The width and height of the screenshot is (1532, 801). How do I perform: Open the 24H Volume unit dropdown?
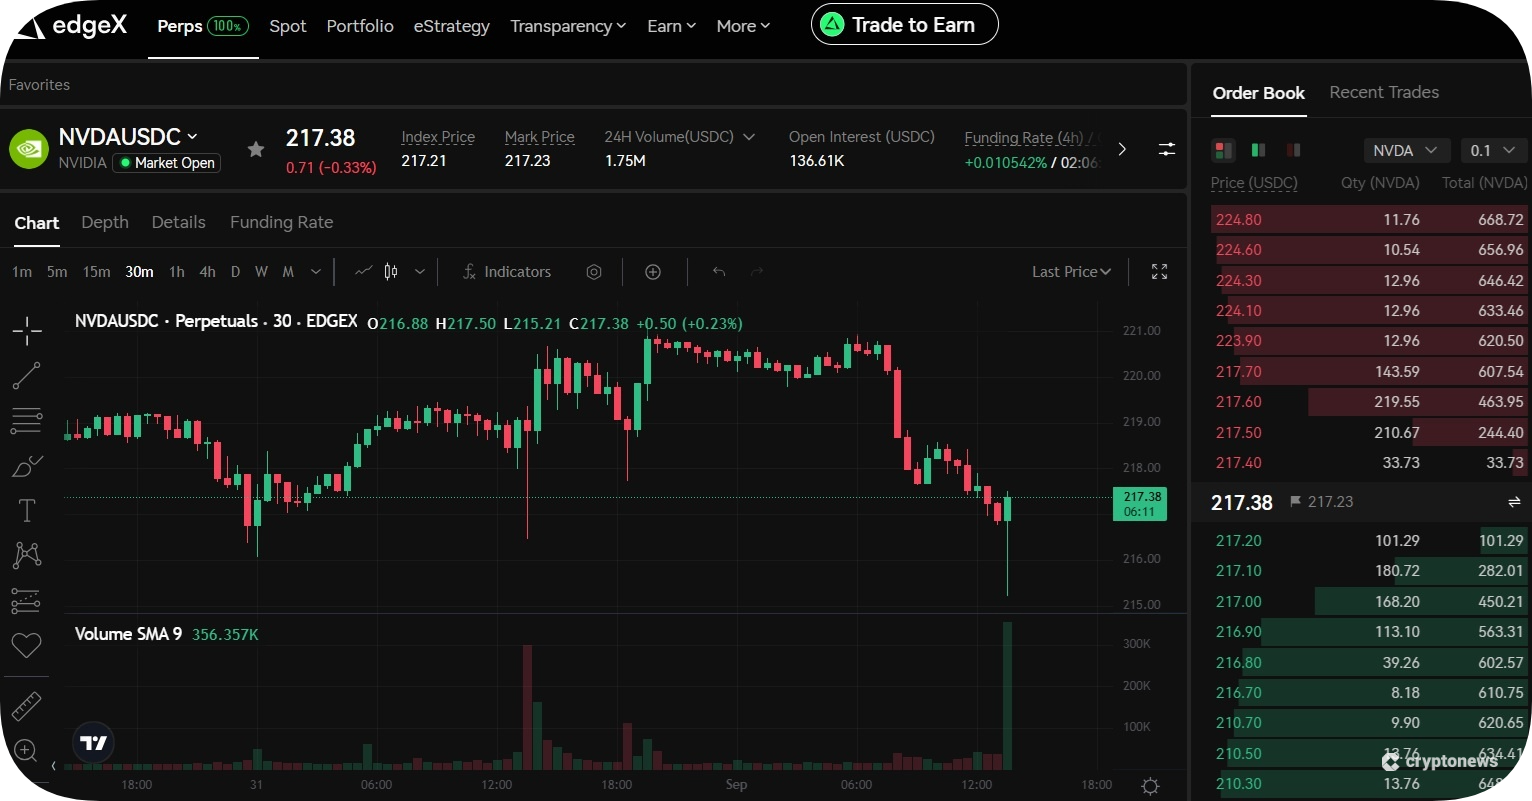point(749,137)
